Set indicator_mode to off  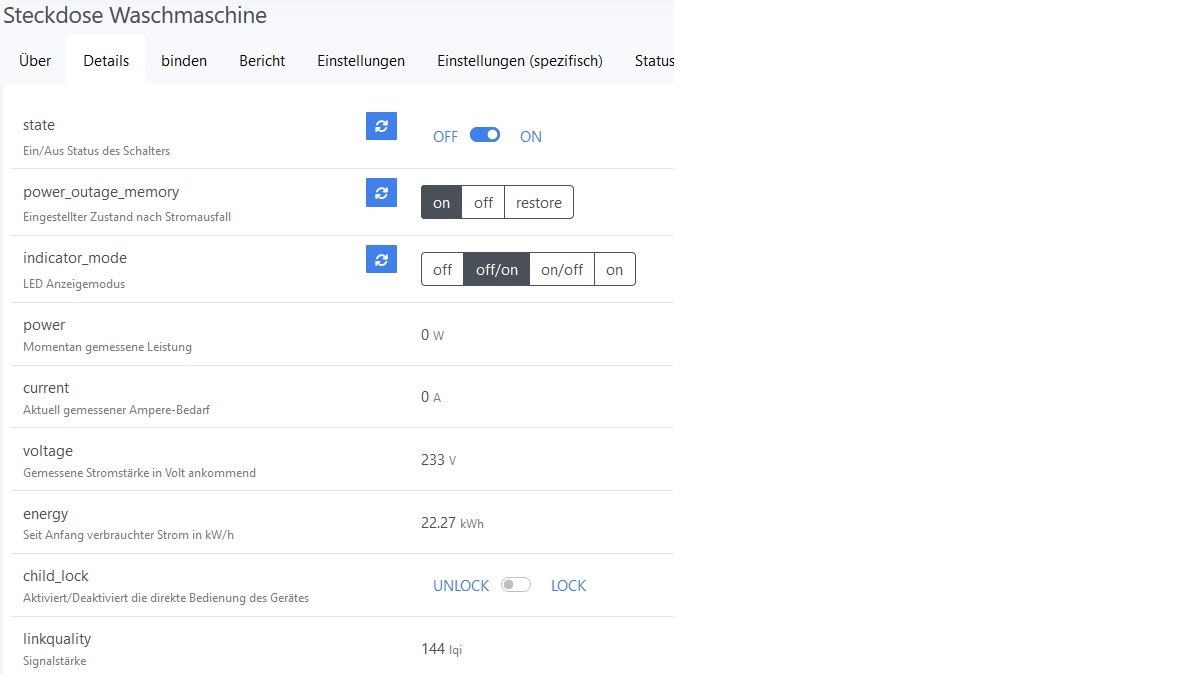[x=442, y=269]
